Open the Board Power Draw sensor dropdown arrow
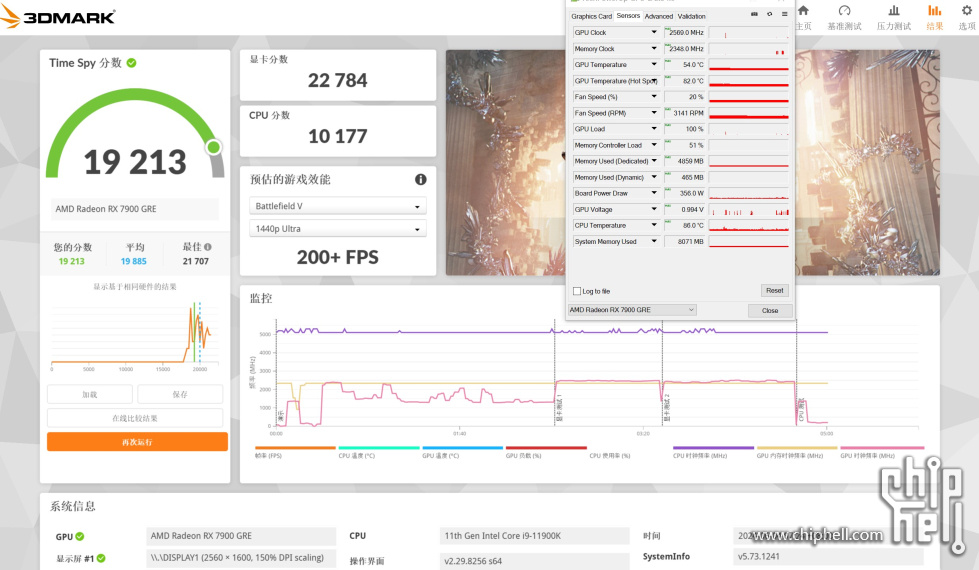The image size is (979, 570). click(654, 194)
